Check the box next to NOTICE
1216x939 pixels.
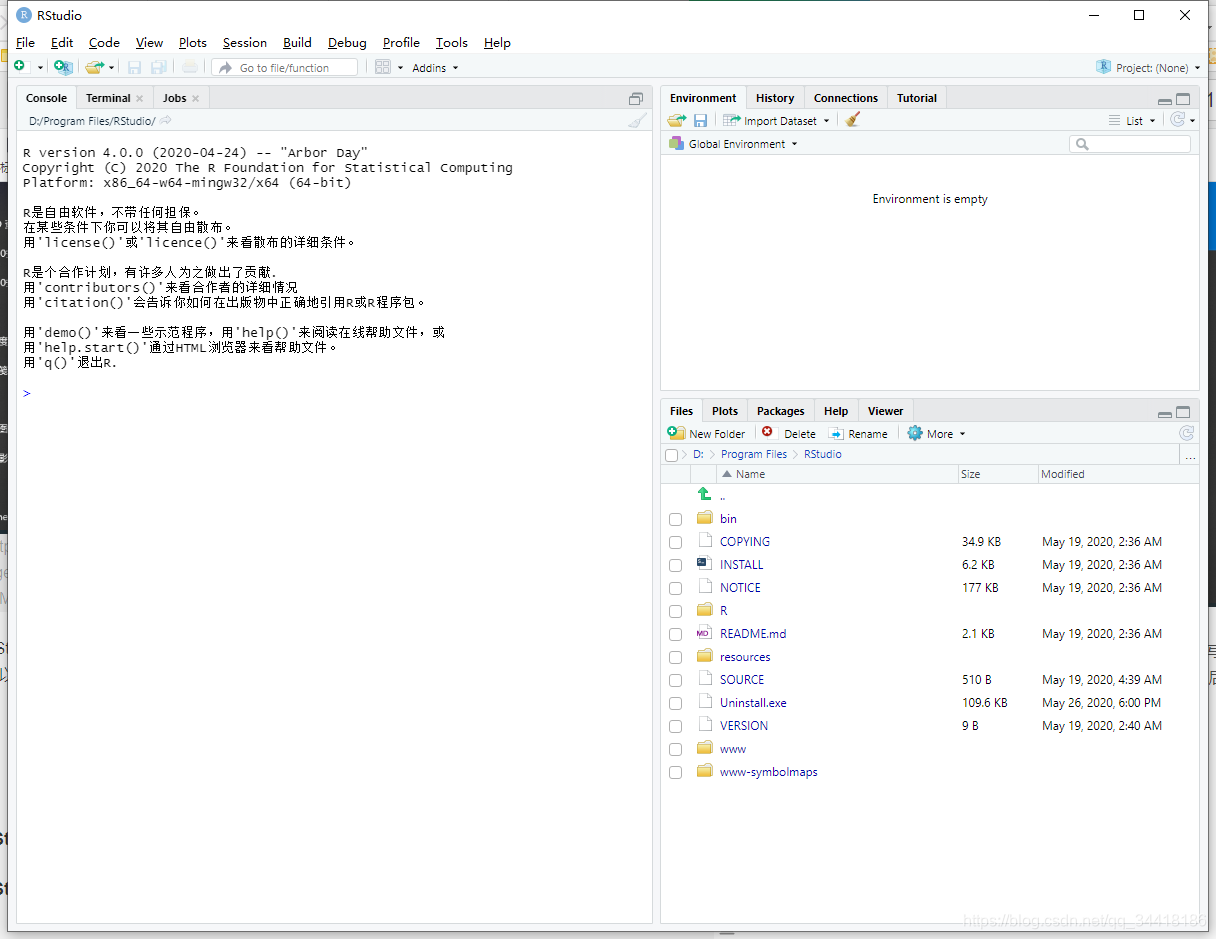(x=676, y=588)
